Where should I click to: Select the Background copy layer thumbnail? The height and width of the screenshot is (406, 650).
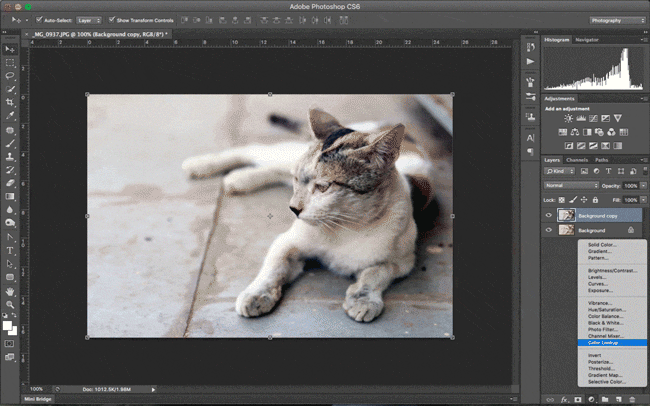[566, 215]
